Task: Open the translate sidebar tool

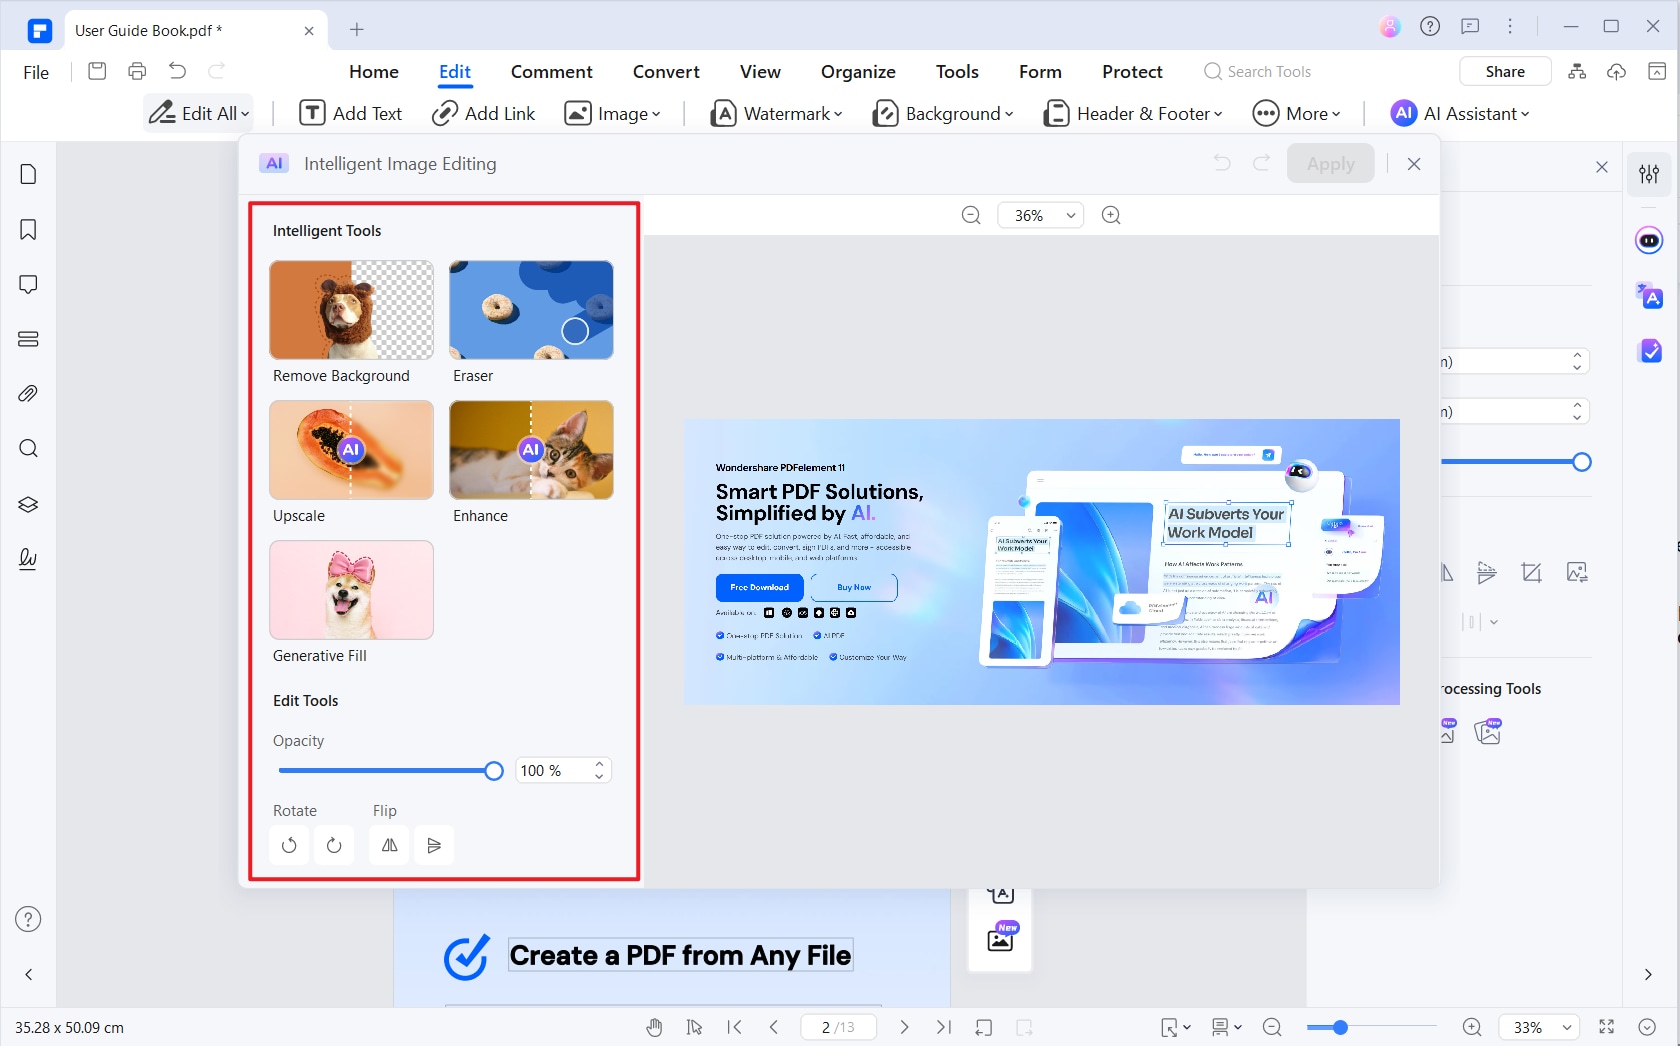Action: [x=1649, y=296]
